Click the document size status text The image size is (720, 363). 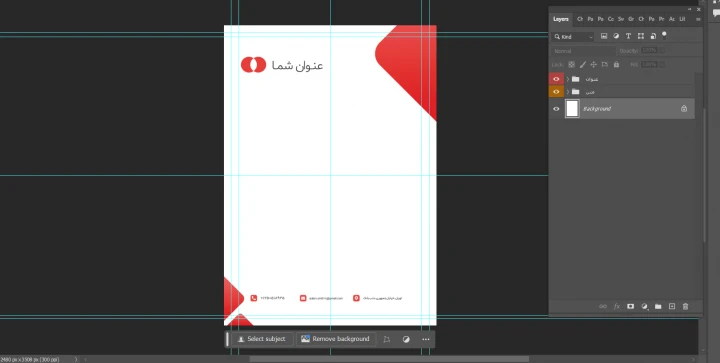coord(29,360)
